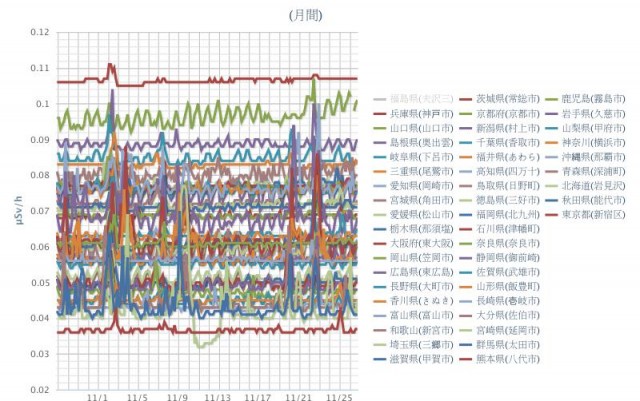Select the 北海道(岩見沢) legend entry
This screenshot has width=640, height=401.
point(585,186)
